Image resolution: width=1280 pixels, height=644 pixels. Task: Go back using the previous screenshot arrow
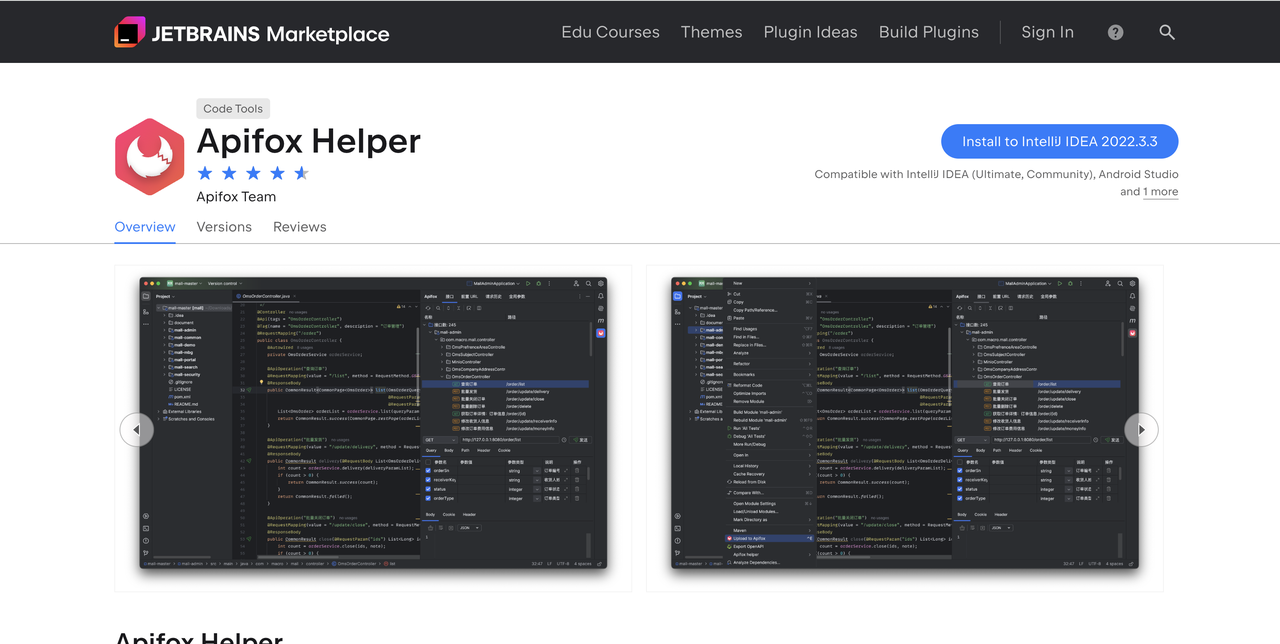tap(137, 429)
